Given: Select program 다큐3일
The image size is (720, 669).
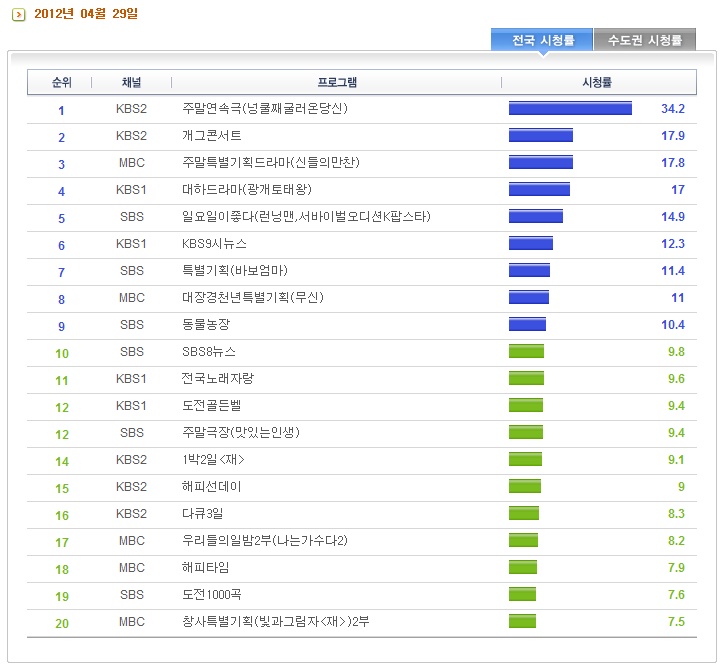Looking at the screenshot, I should click(202, 514).
